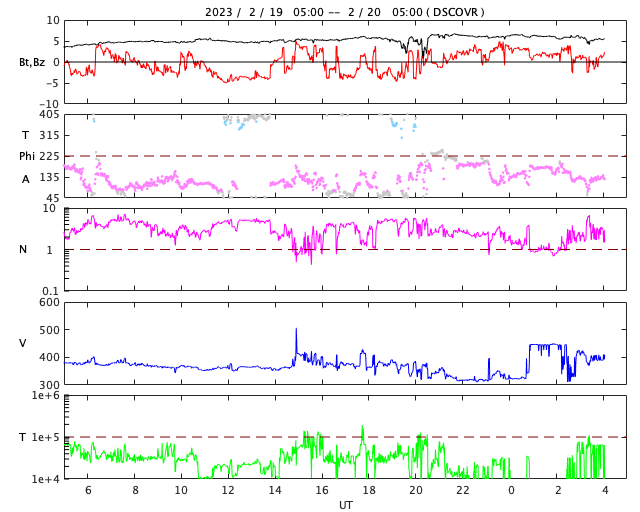
Task: Click the 14 hour tick on UT axis
Action: pos(275,490)
